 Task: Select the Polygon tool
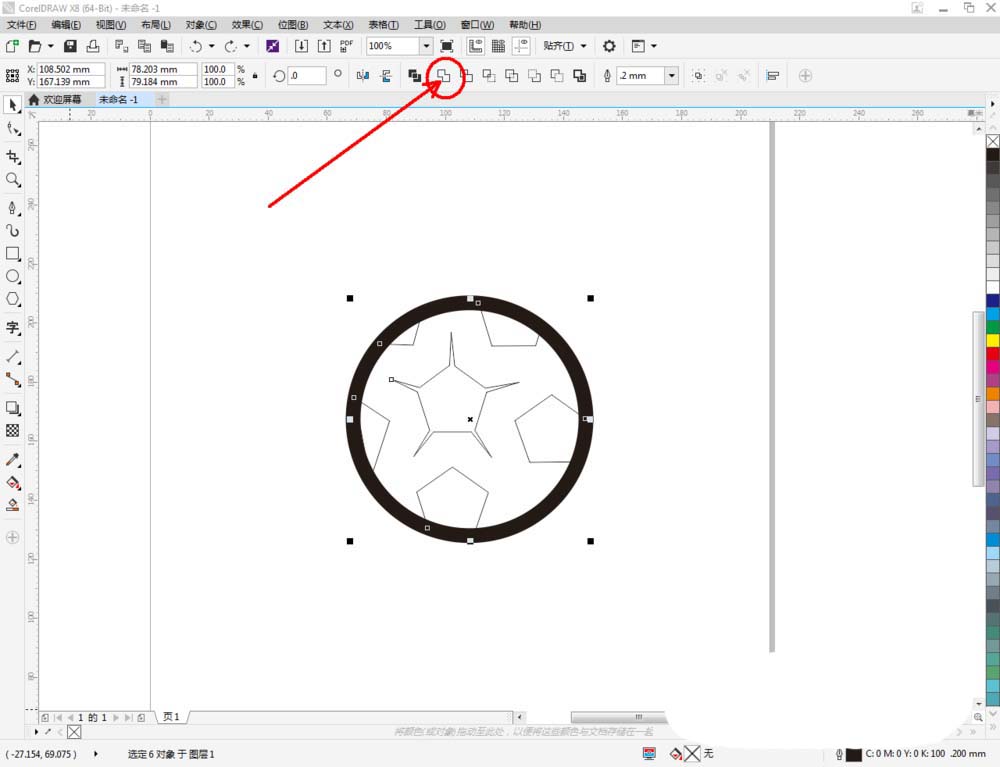point(12,299)
